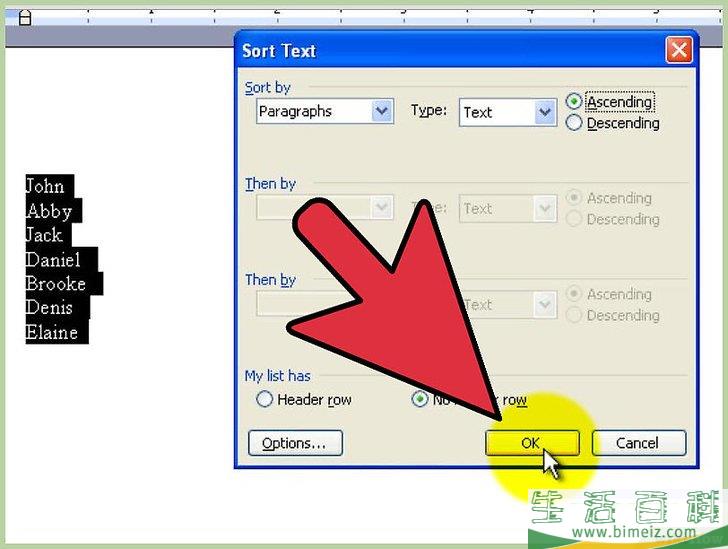Click the name Brooke in the document
Image resolution: width=728 pixels, height=549 pixels.
[56, 283]
